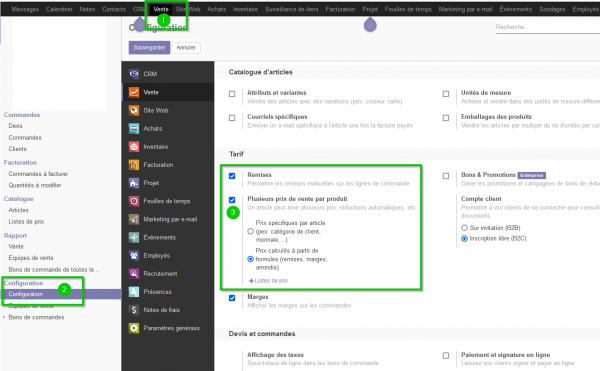Select Prix spécifiques par article radio
Viewport: 600px width, 371px height.
(x=251, y=231)
